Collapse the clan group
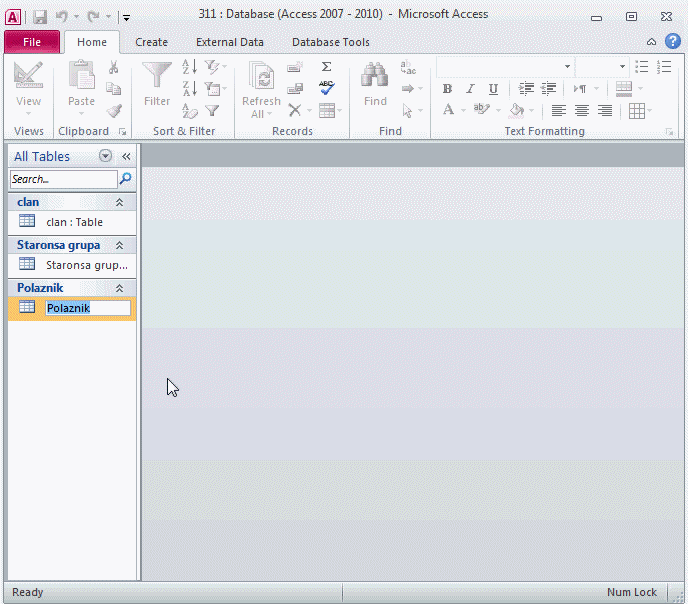This screenshot has height=604, width=688. 120,202
